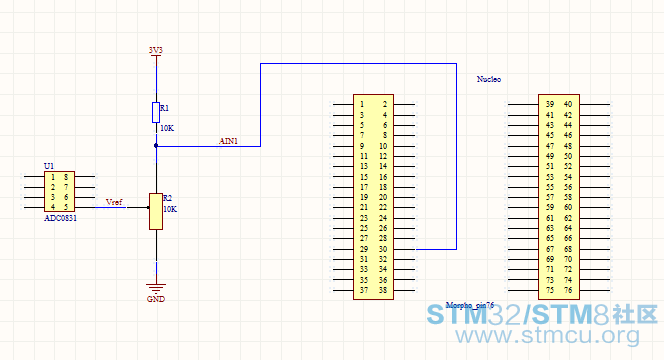Select the U1 ADC0831 chip body
The width and height of the screenshot is (664, 360).
[x=59, y=191]
